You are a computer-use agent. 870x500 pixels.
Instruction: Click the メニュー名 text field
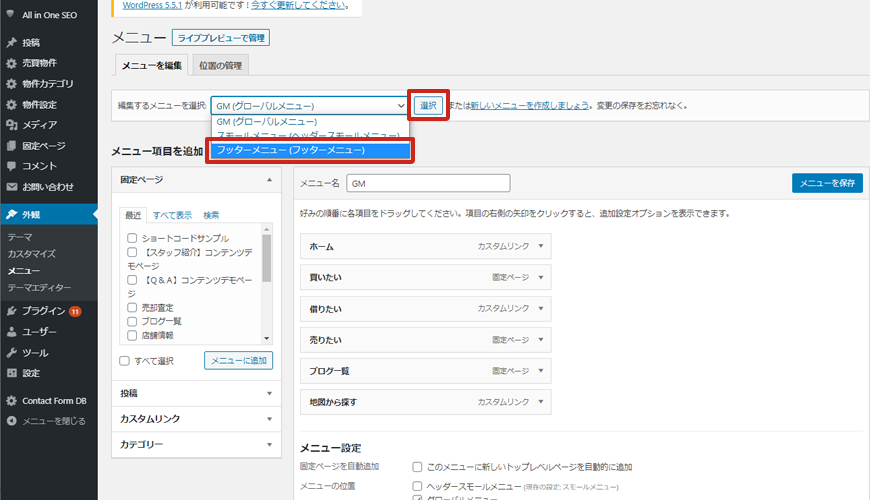(428, 183)
